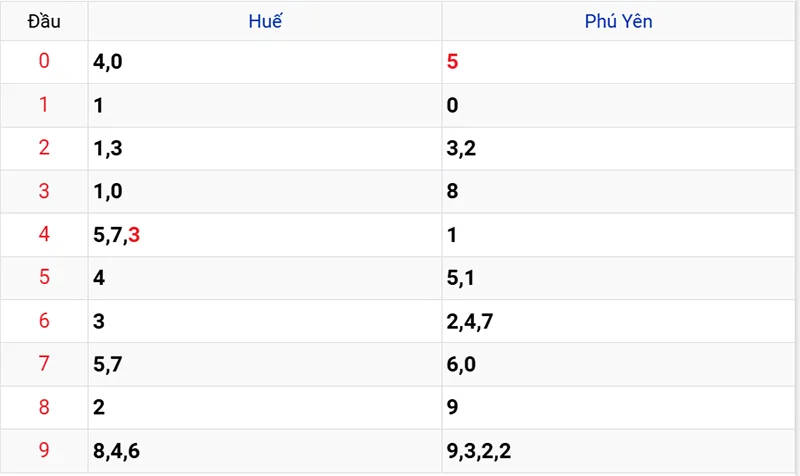Click Phú Yên cell showing 9,3,2,2
This screenshot has height=476, width=800.
(479, 451)
